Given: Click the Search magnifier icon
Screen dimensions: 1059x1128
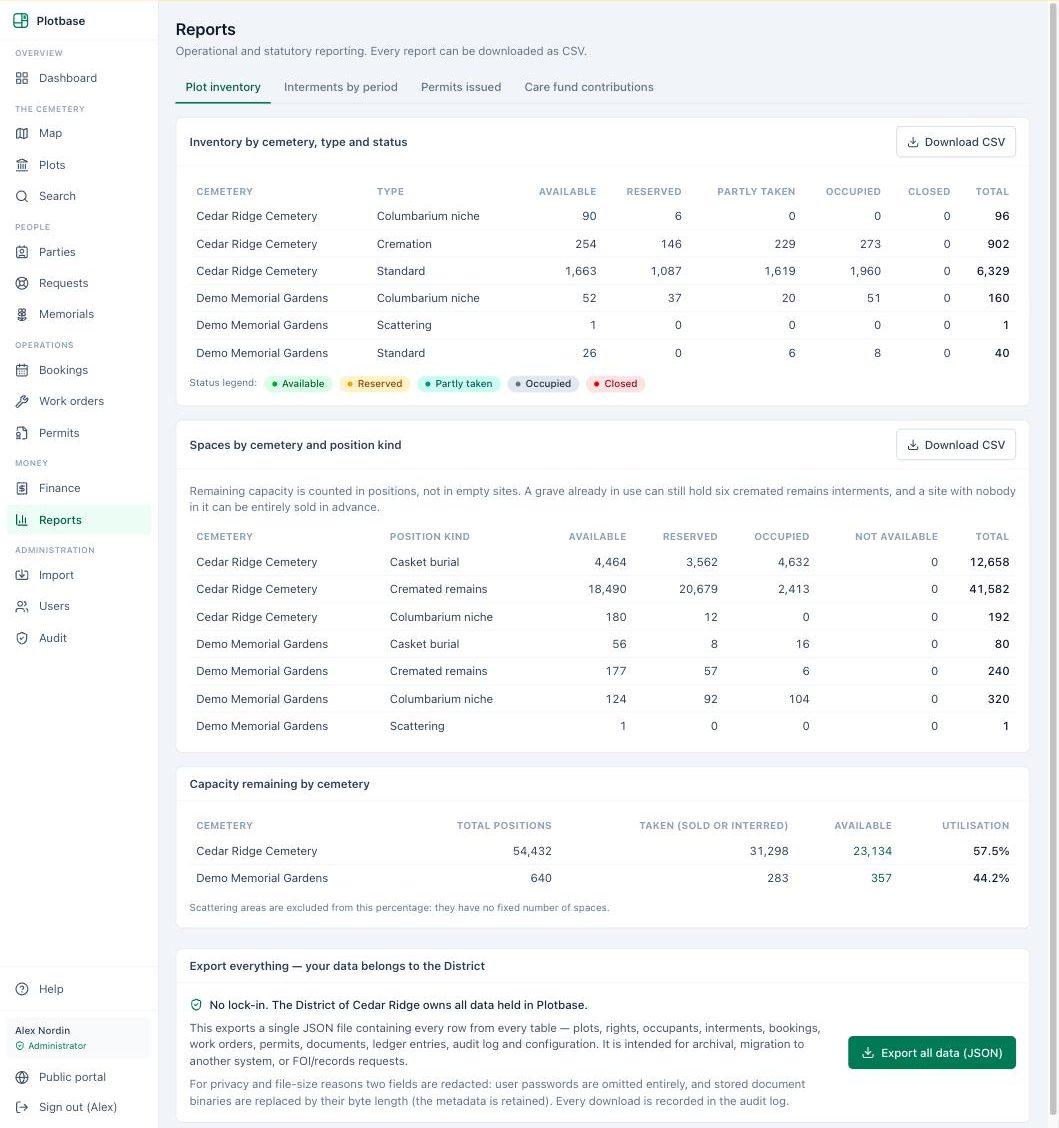Looking at the screenshot, I should [x=22, y=196].
